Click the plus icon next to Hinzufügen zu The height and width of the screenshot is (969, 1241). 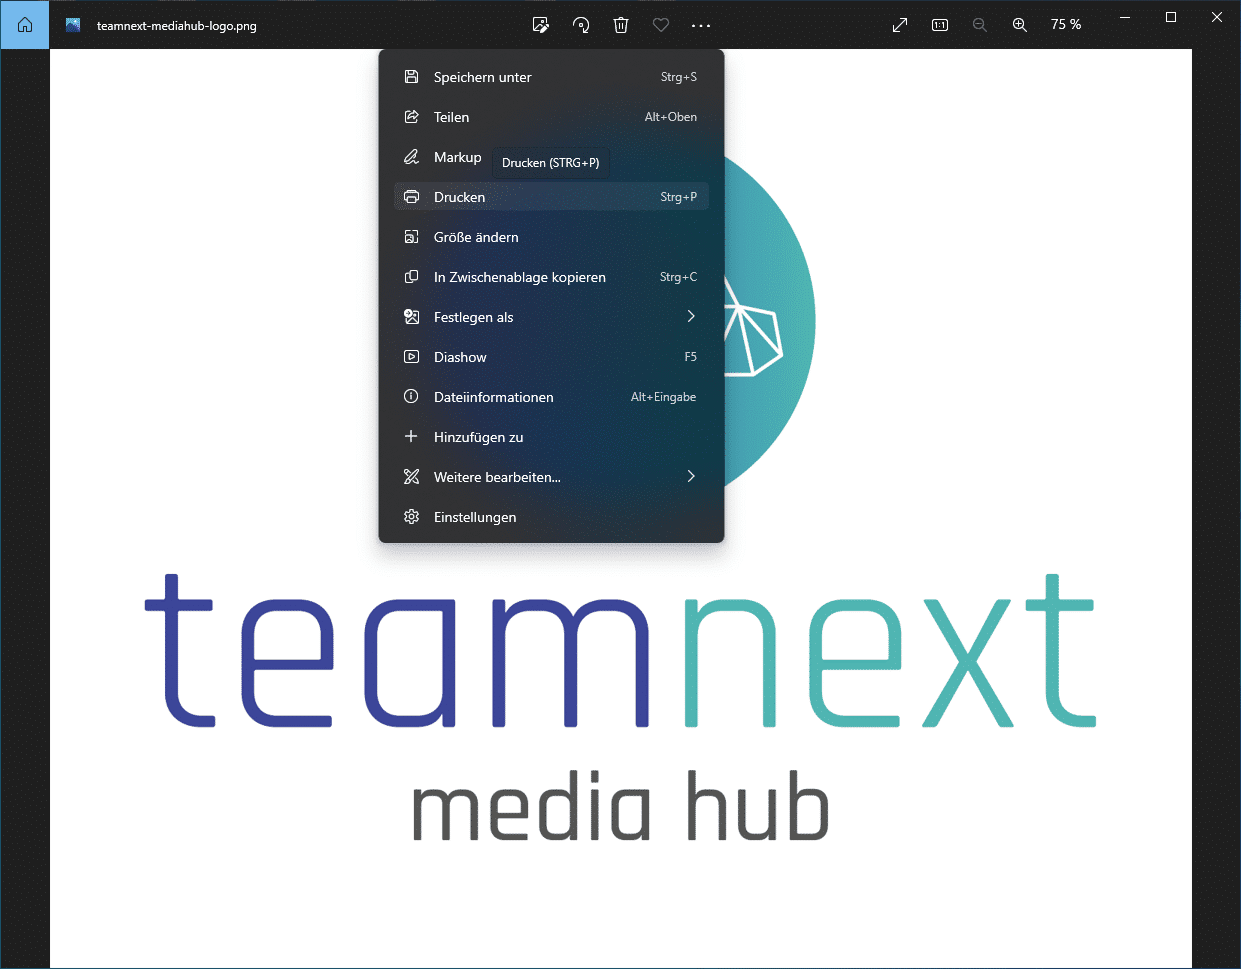coord(411,437)
